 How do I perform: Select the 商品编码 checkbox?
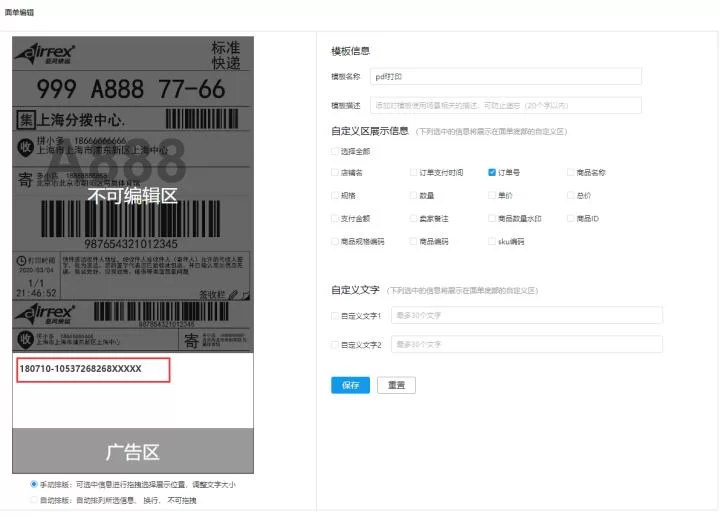[x=413, y=241]
